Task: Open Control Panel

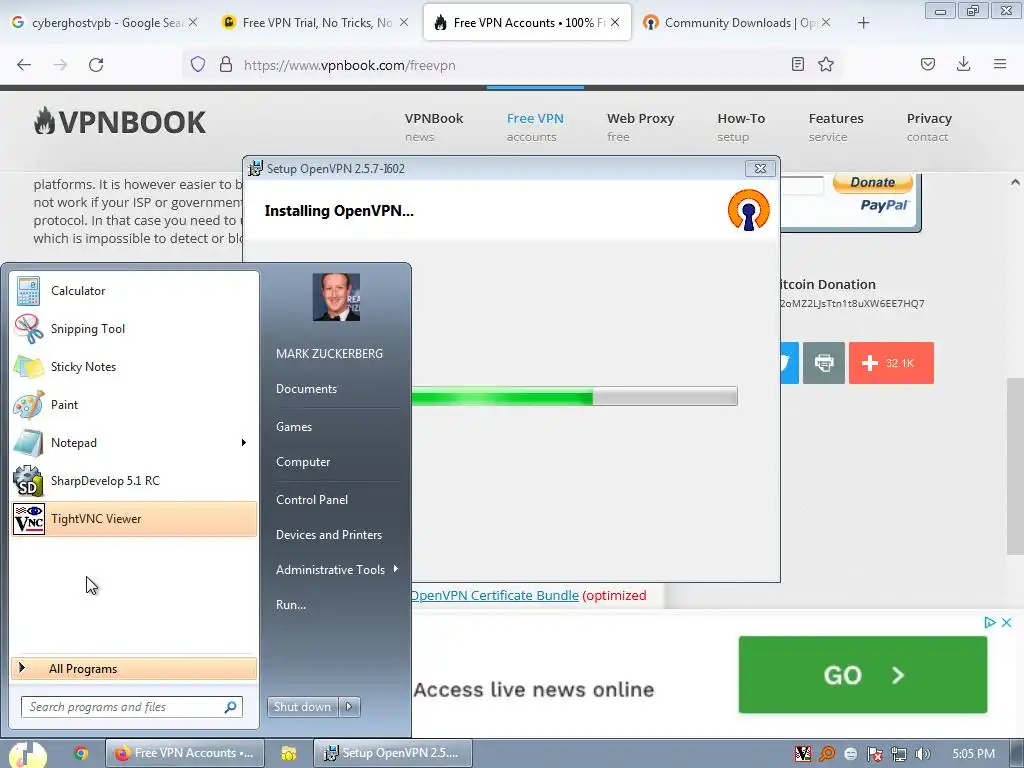Action: pyautogui.click(x=312, y=500)
